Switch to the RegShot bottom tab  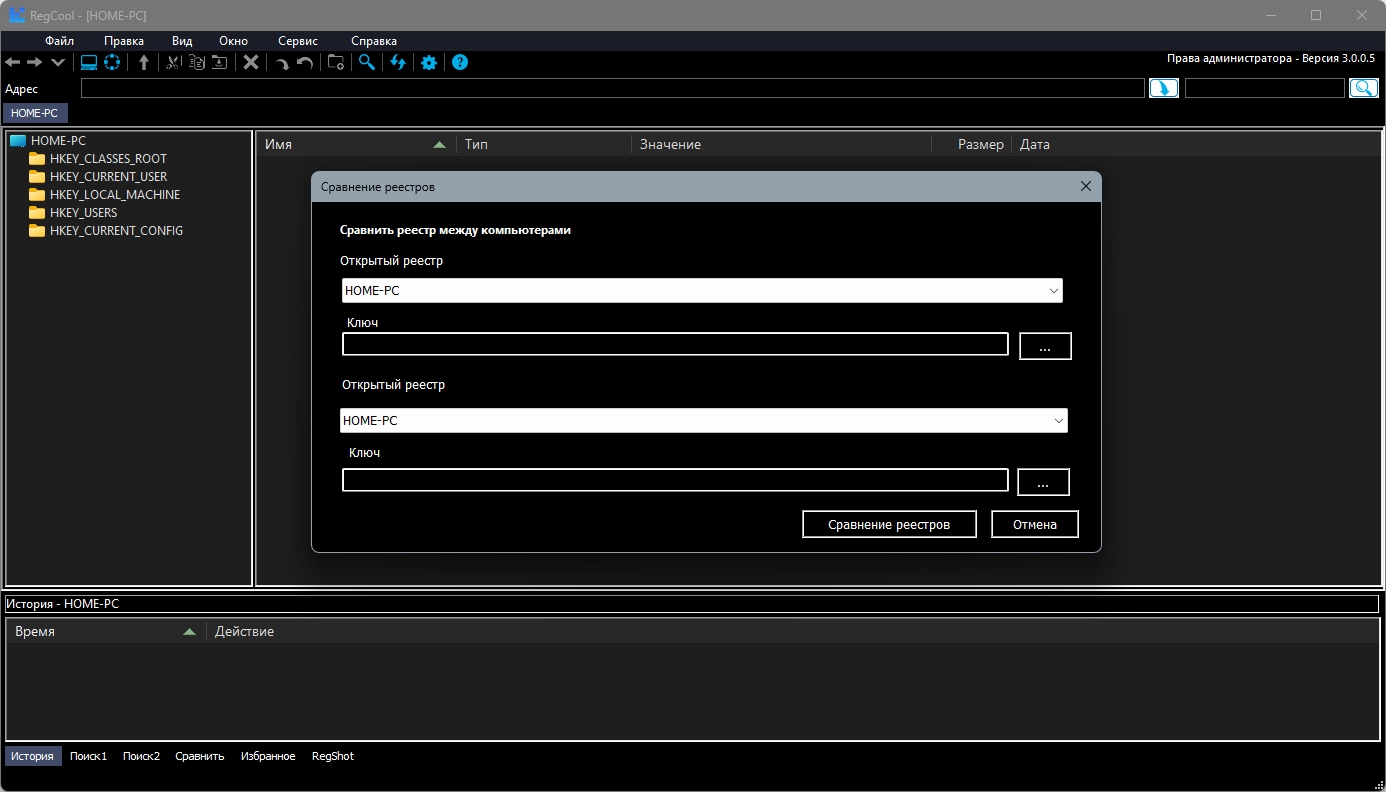332,756
